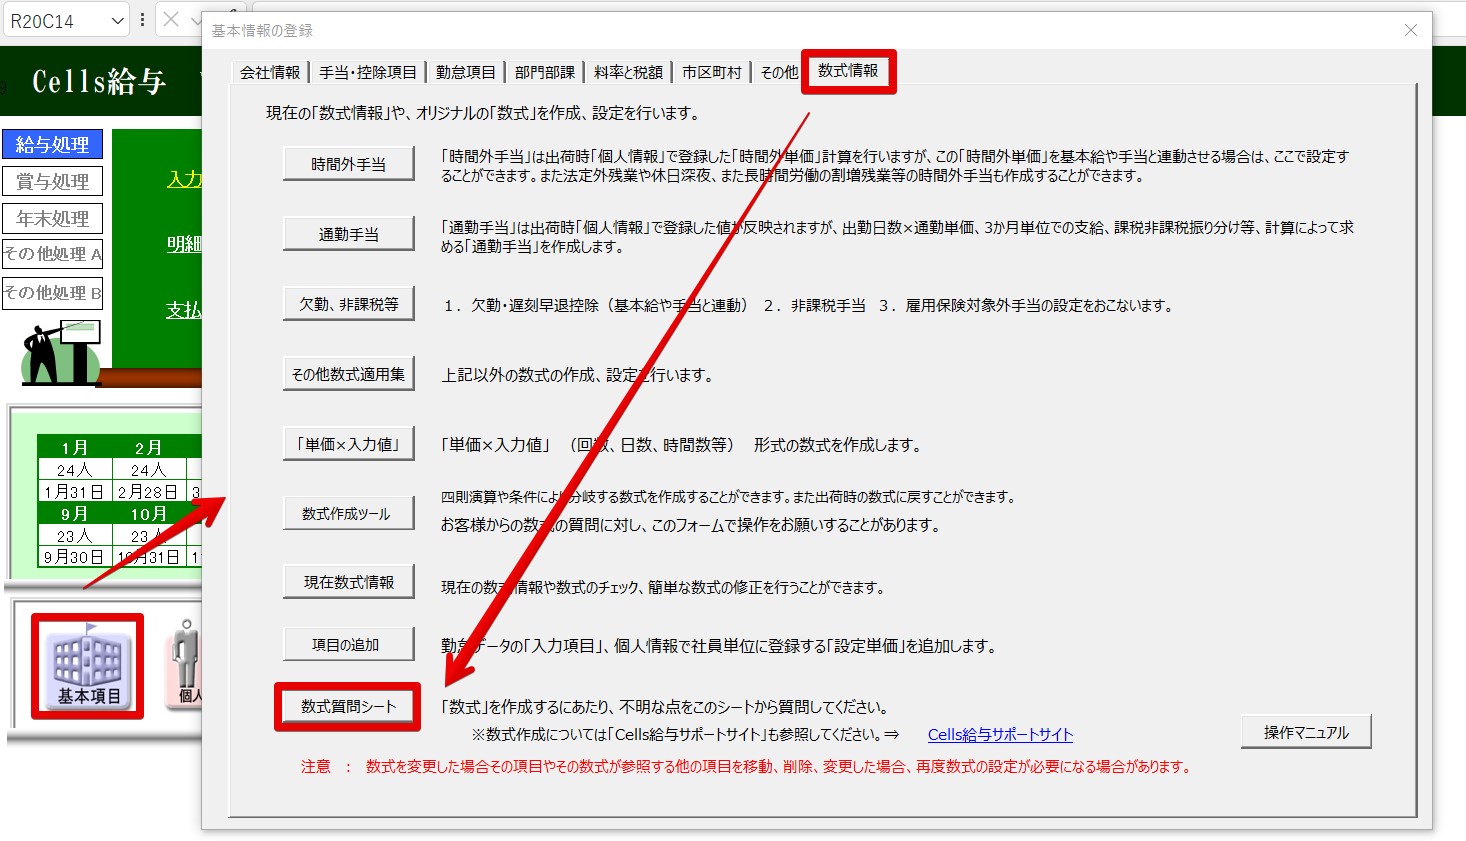The height and width of the screenshot is (841, 1466).
Task: Launch the 数式作成ツール
Action: 347,514
